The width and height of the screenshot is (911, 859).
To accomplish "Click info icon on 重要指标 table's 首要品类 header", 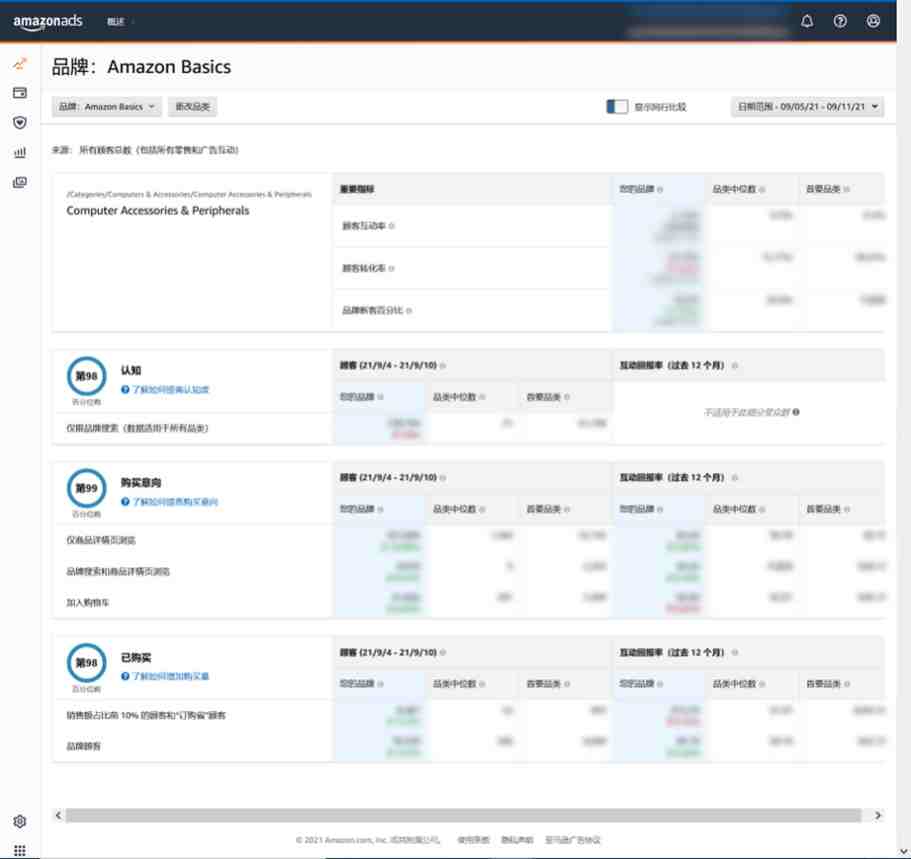I will pyautogui.click(x=847, y=189).
